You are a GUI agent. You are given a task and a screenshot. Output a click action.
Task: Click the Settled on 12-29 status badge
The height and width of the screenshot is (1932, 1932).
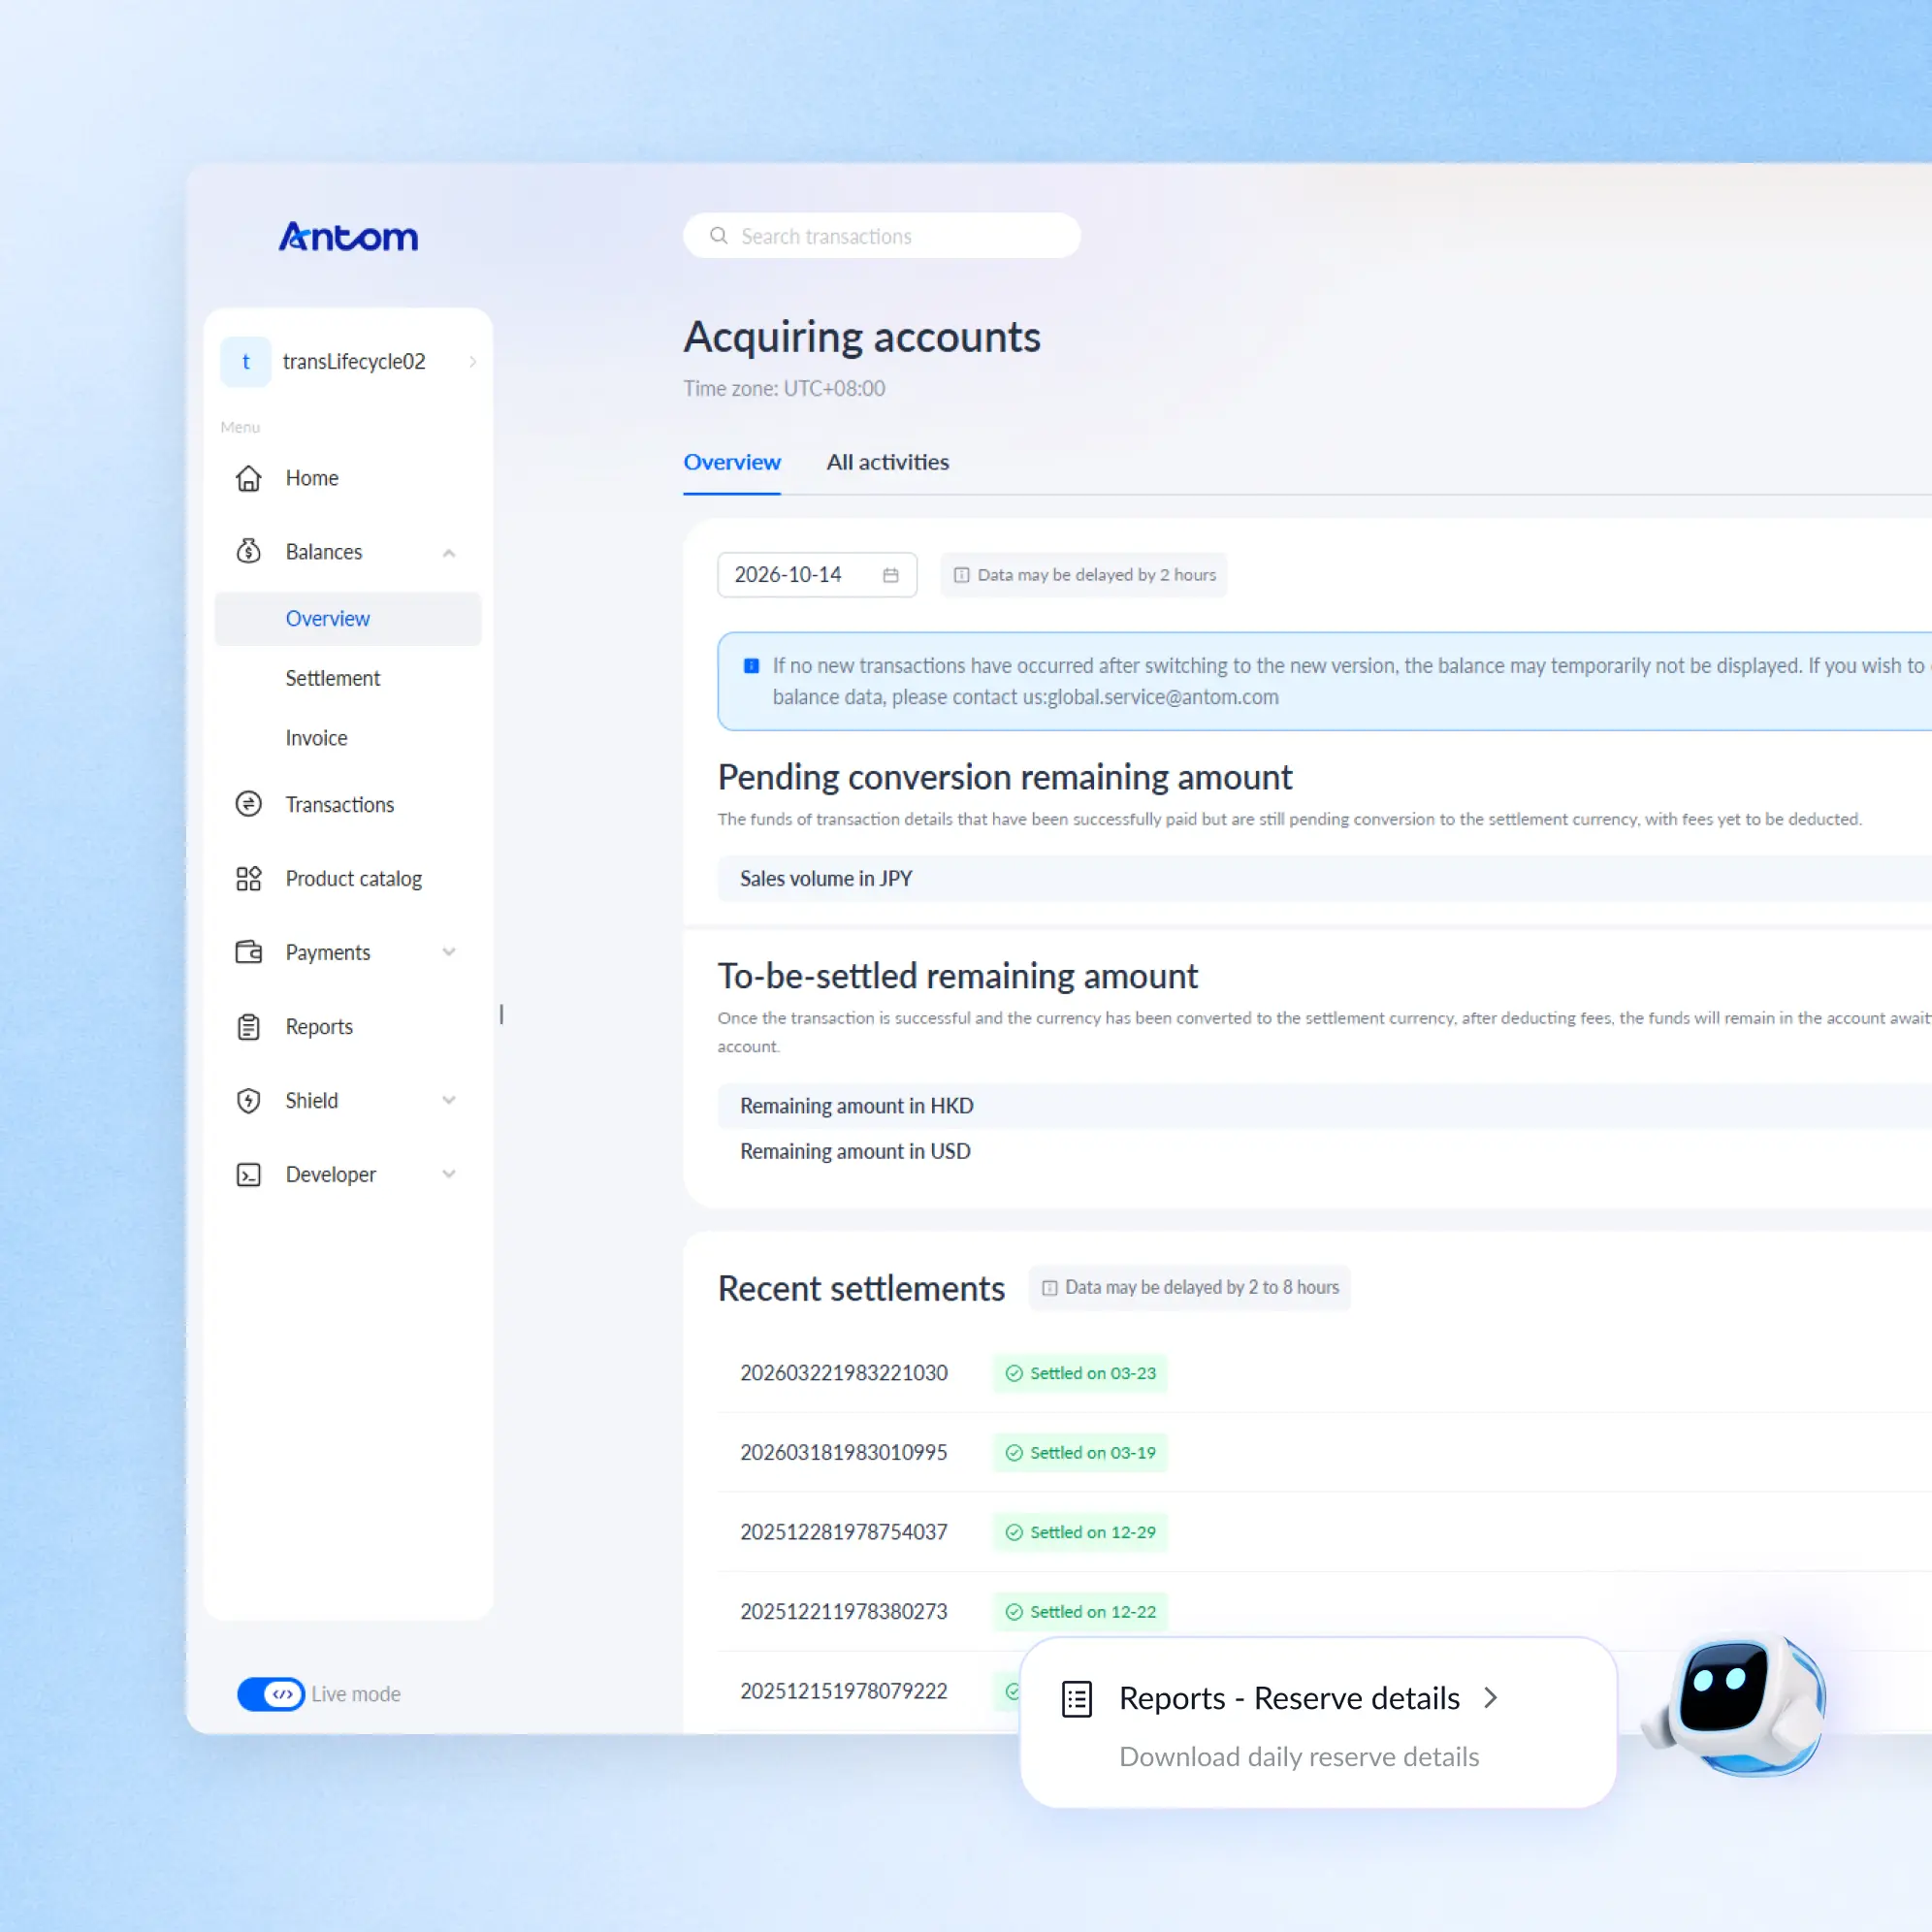[1080, 1532]
